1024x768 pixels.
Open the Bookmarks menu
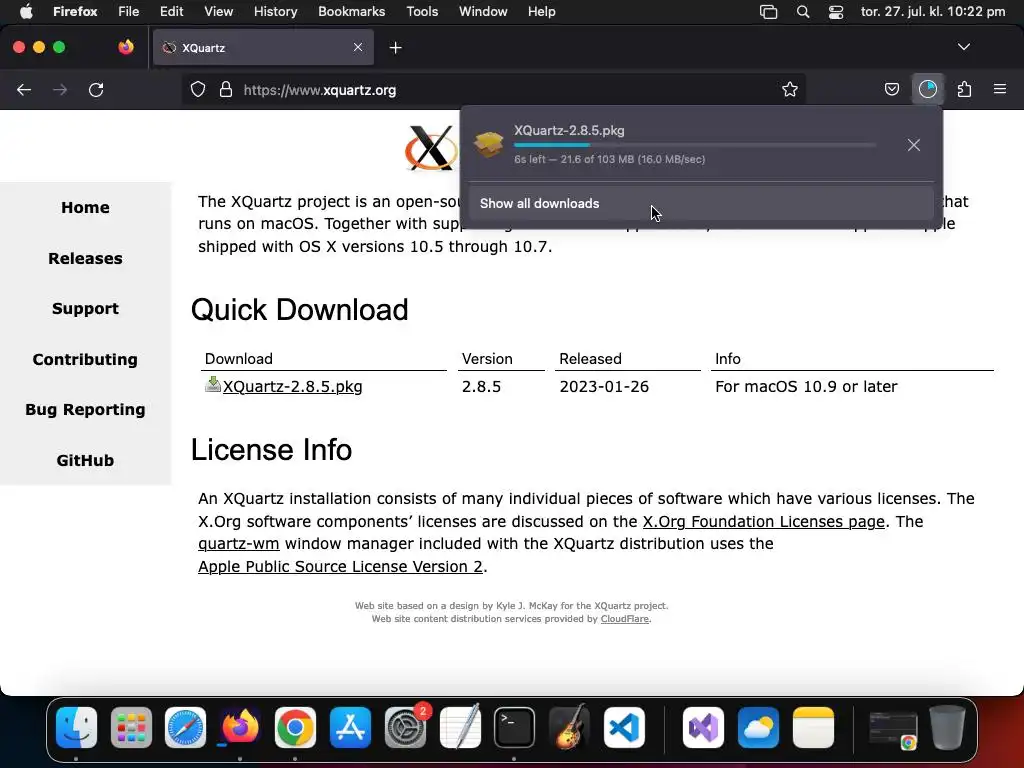tap(351, 12)
